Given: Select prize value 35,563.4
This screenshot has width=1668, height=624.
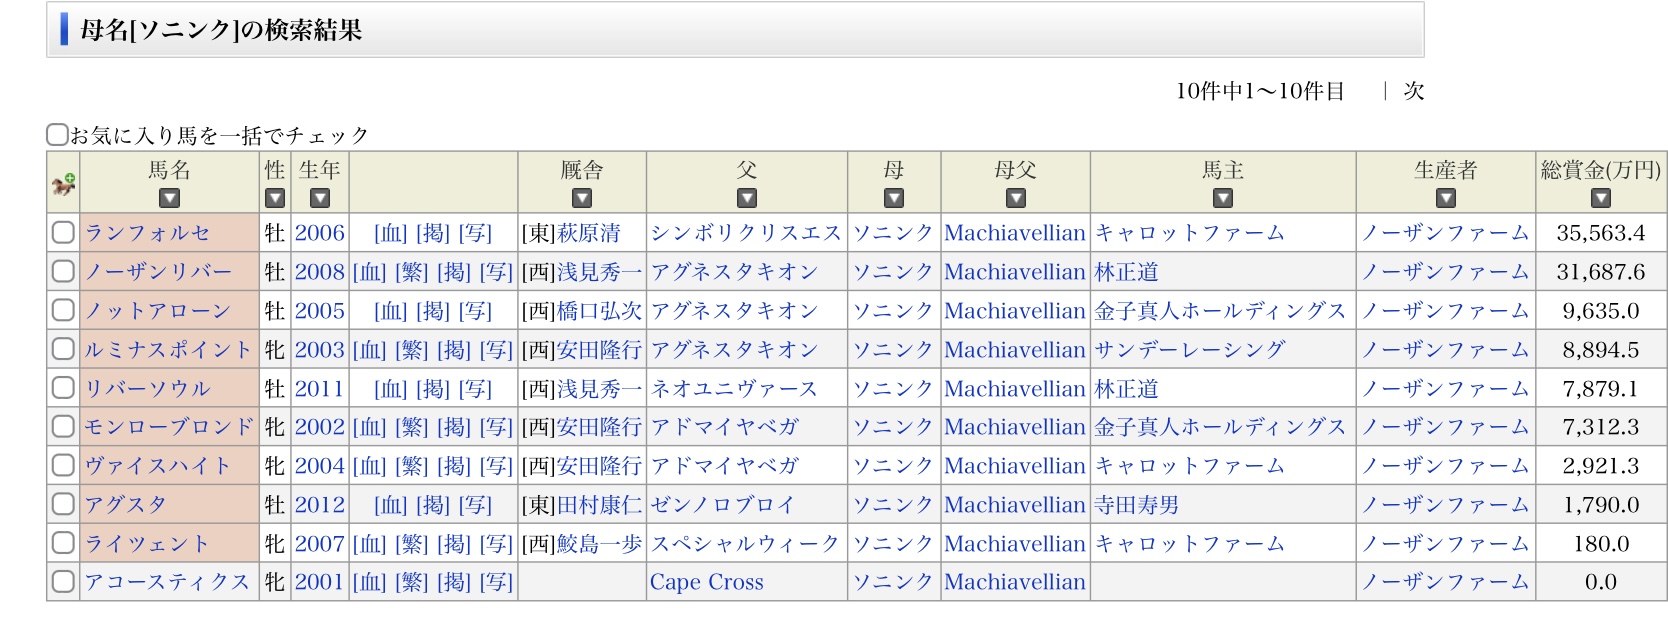Looking at the screenshot, I should click(x=1601, y=233).
